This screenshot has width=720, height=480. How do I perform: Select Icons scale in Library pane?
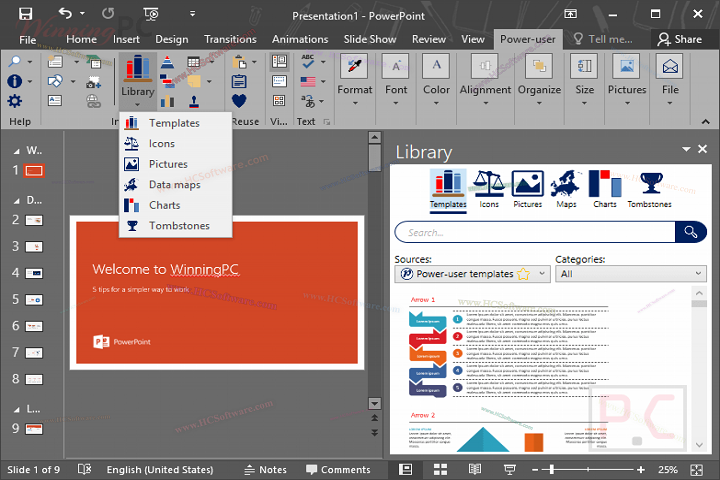tap(489, 189)
